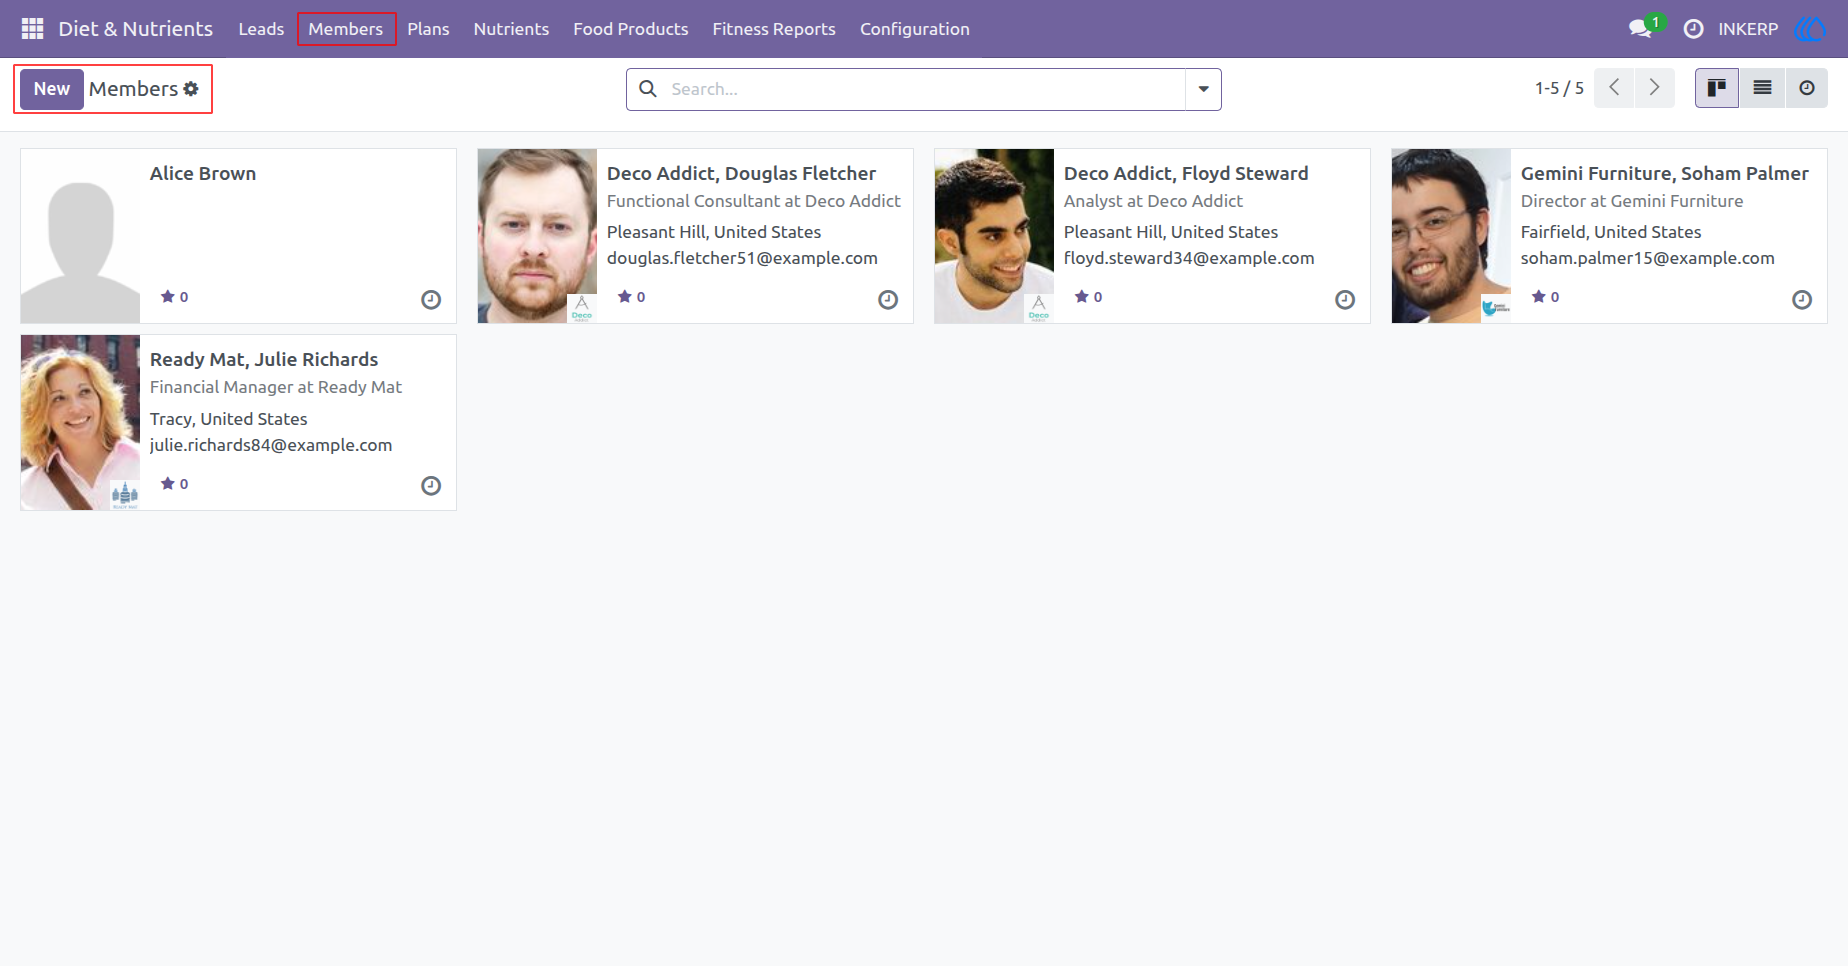Expand the search options dropdown arrow
The height and width of the screenshot is (966, 1848).
(1203, 89)
